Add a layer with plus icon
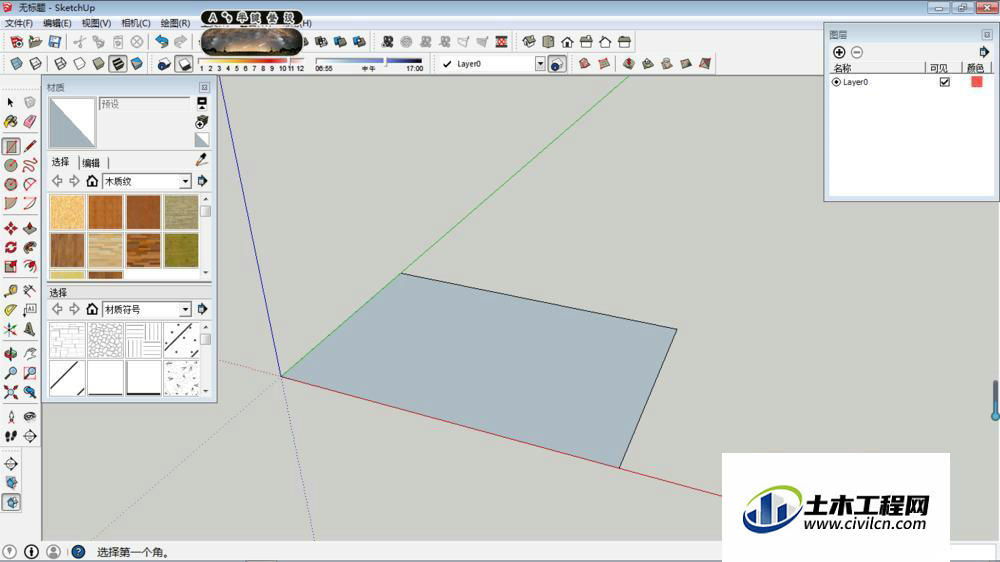This screenshot has height=562, width=1000. tap(839, 52)
